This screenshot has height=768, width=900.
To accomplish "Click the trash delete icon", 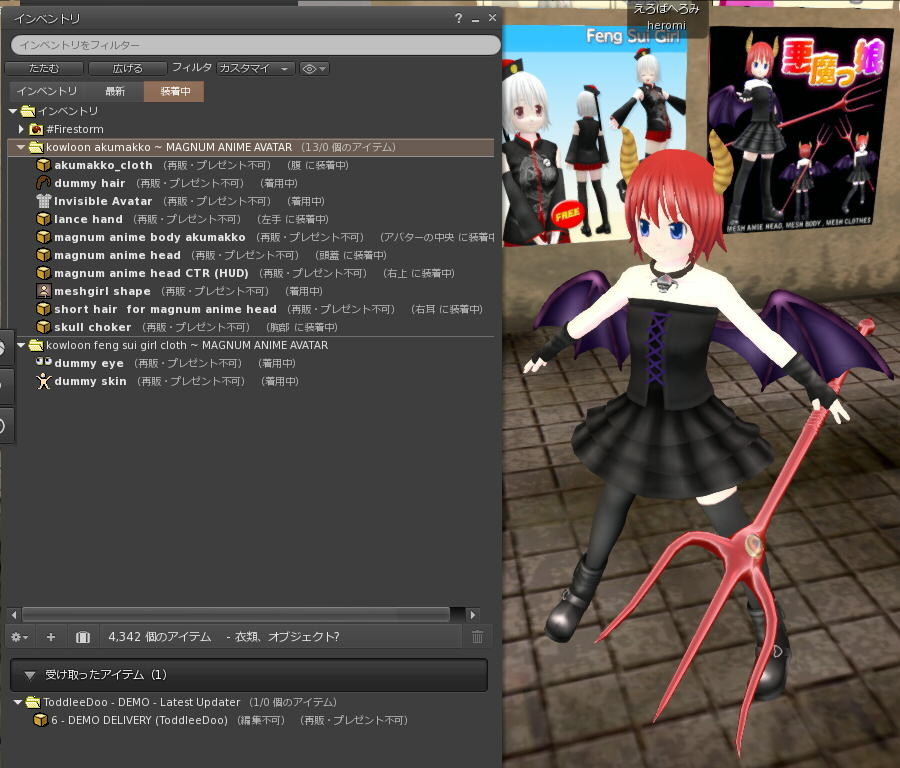I will click(477, 637).
